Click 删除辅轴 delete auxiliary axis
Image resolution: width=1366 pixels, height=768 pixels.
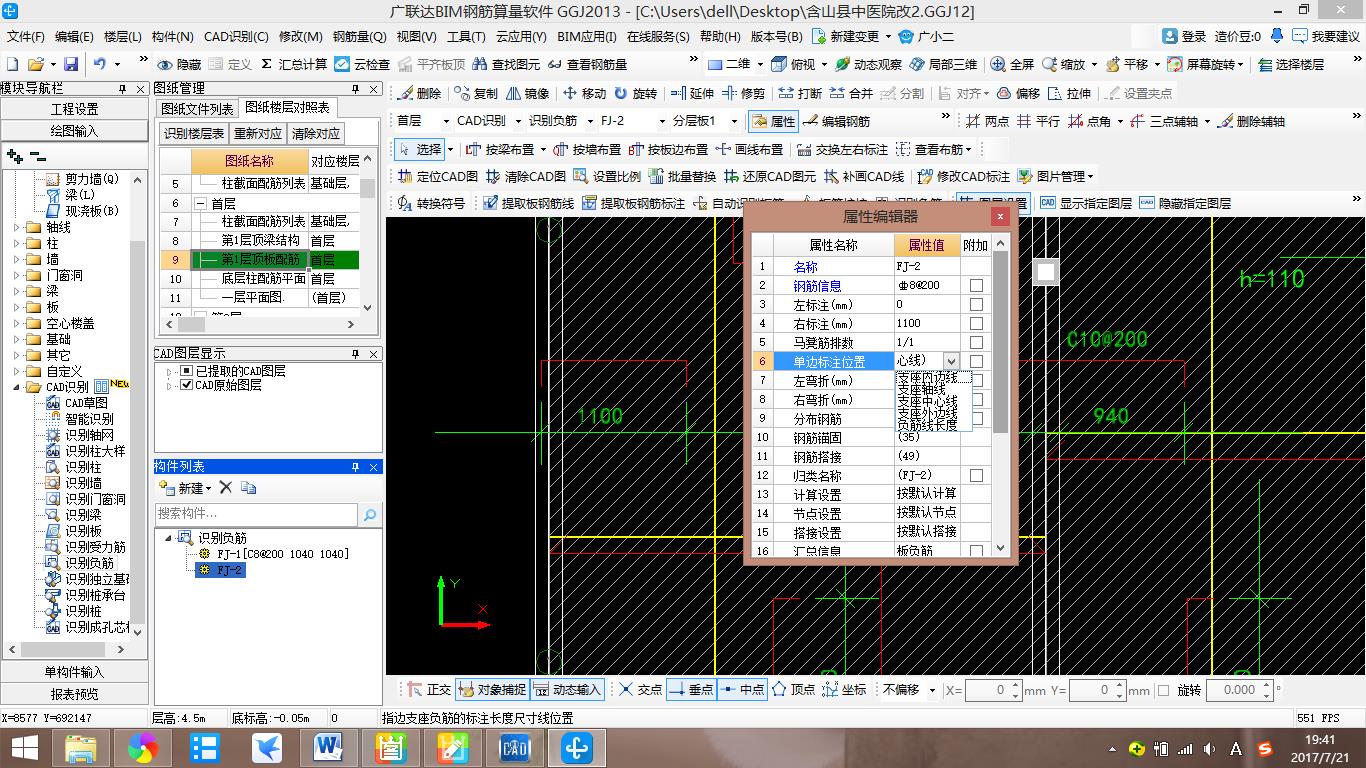coord(1250,121)
